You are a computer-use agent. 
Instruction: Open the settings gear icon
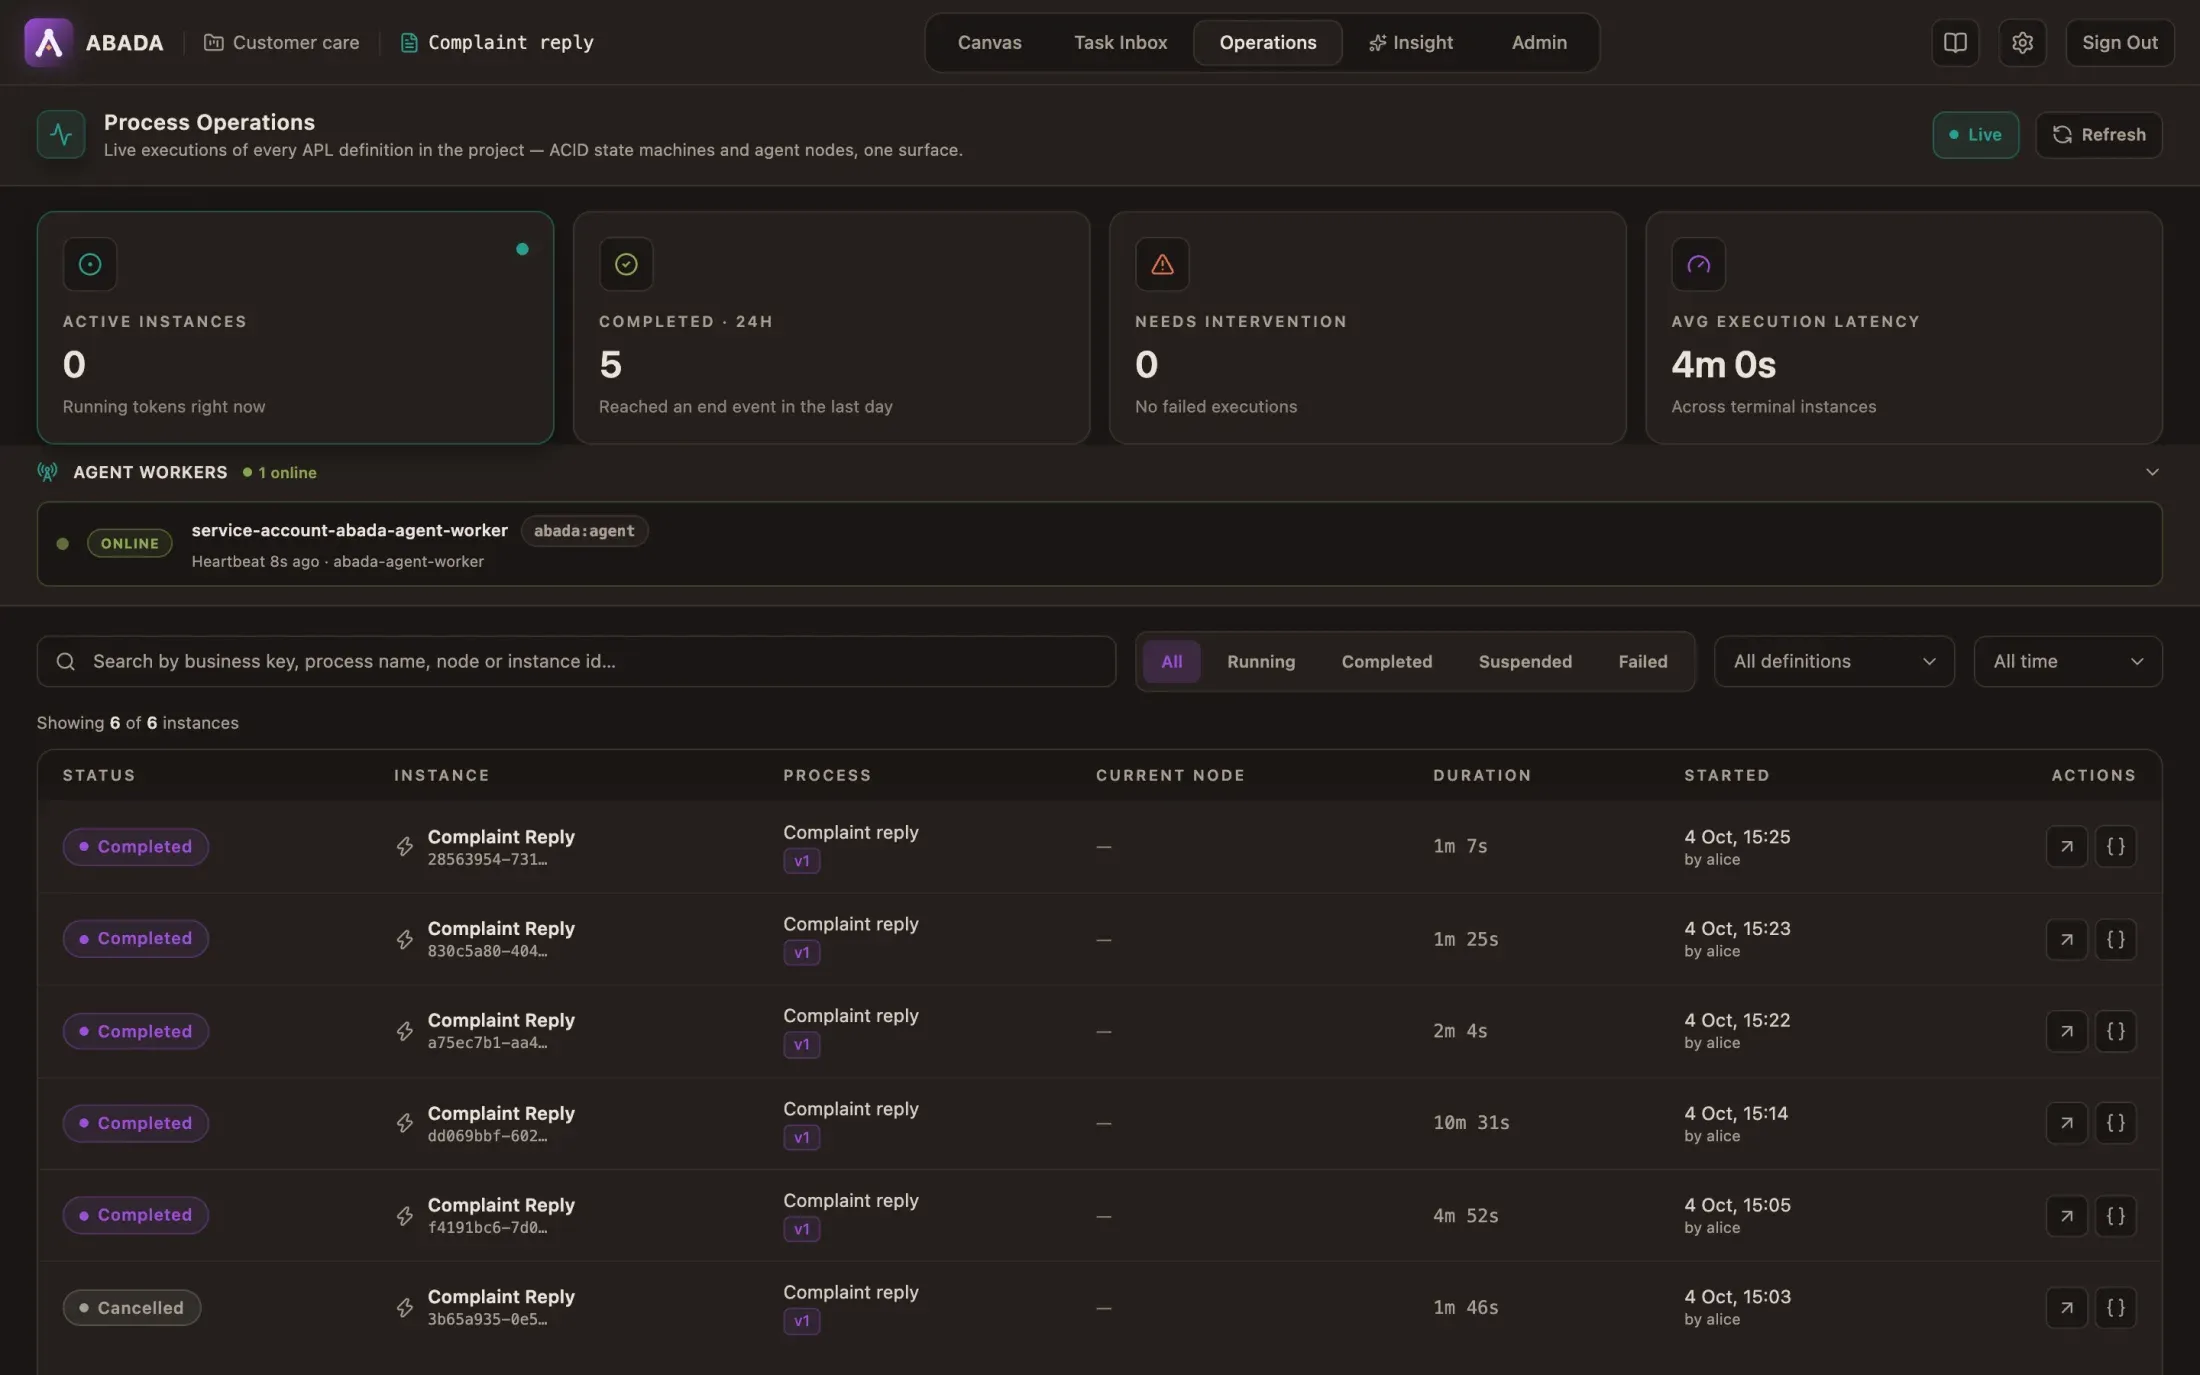point(2022,43)
